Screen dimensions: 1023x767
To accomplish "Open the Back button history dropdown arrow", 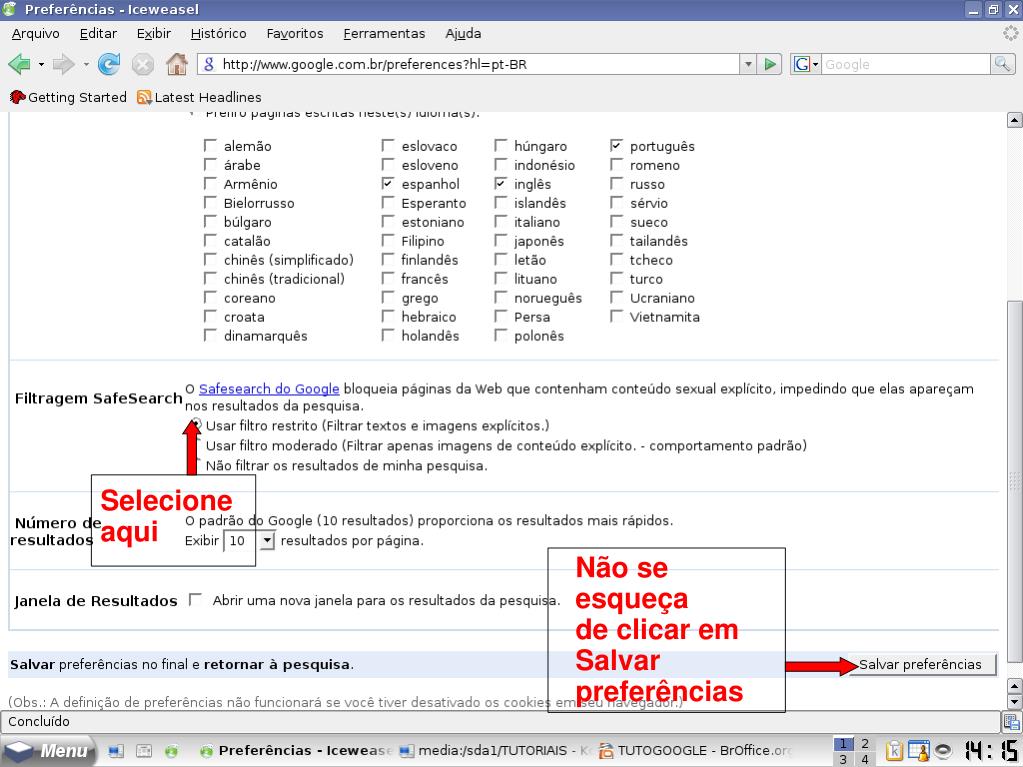I will tap(41, 65).
